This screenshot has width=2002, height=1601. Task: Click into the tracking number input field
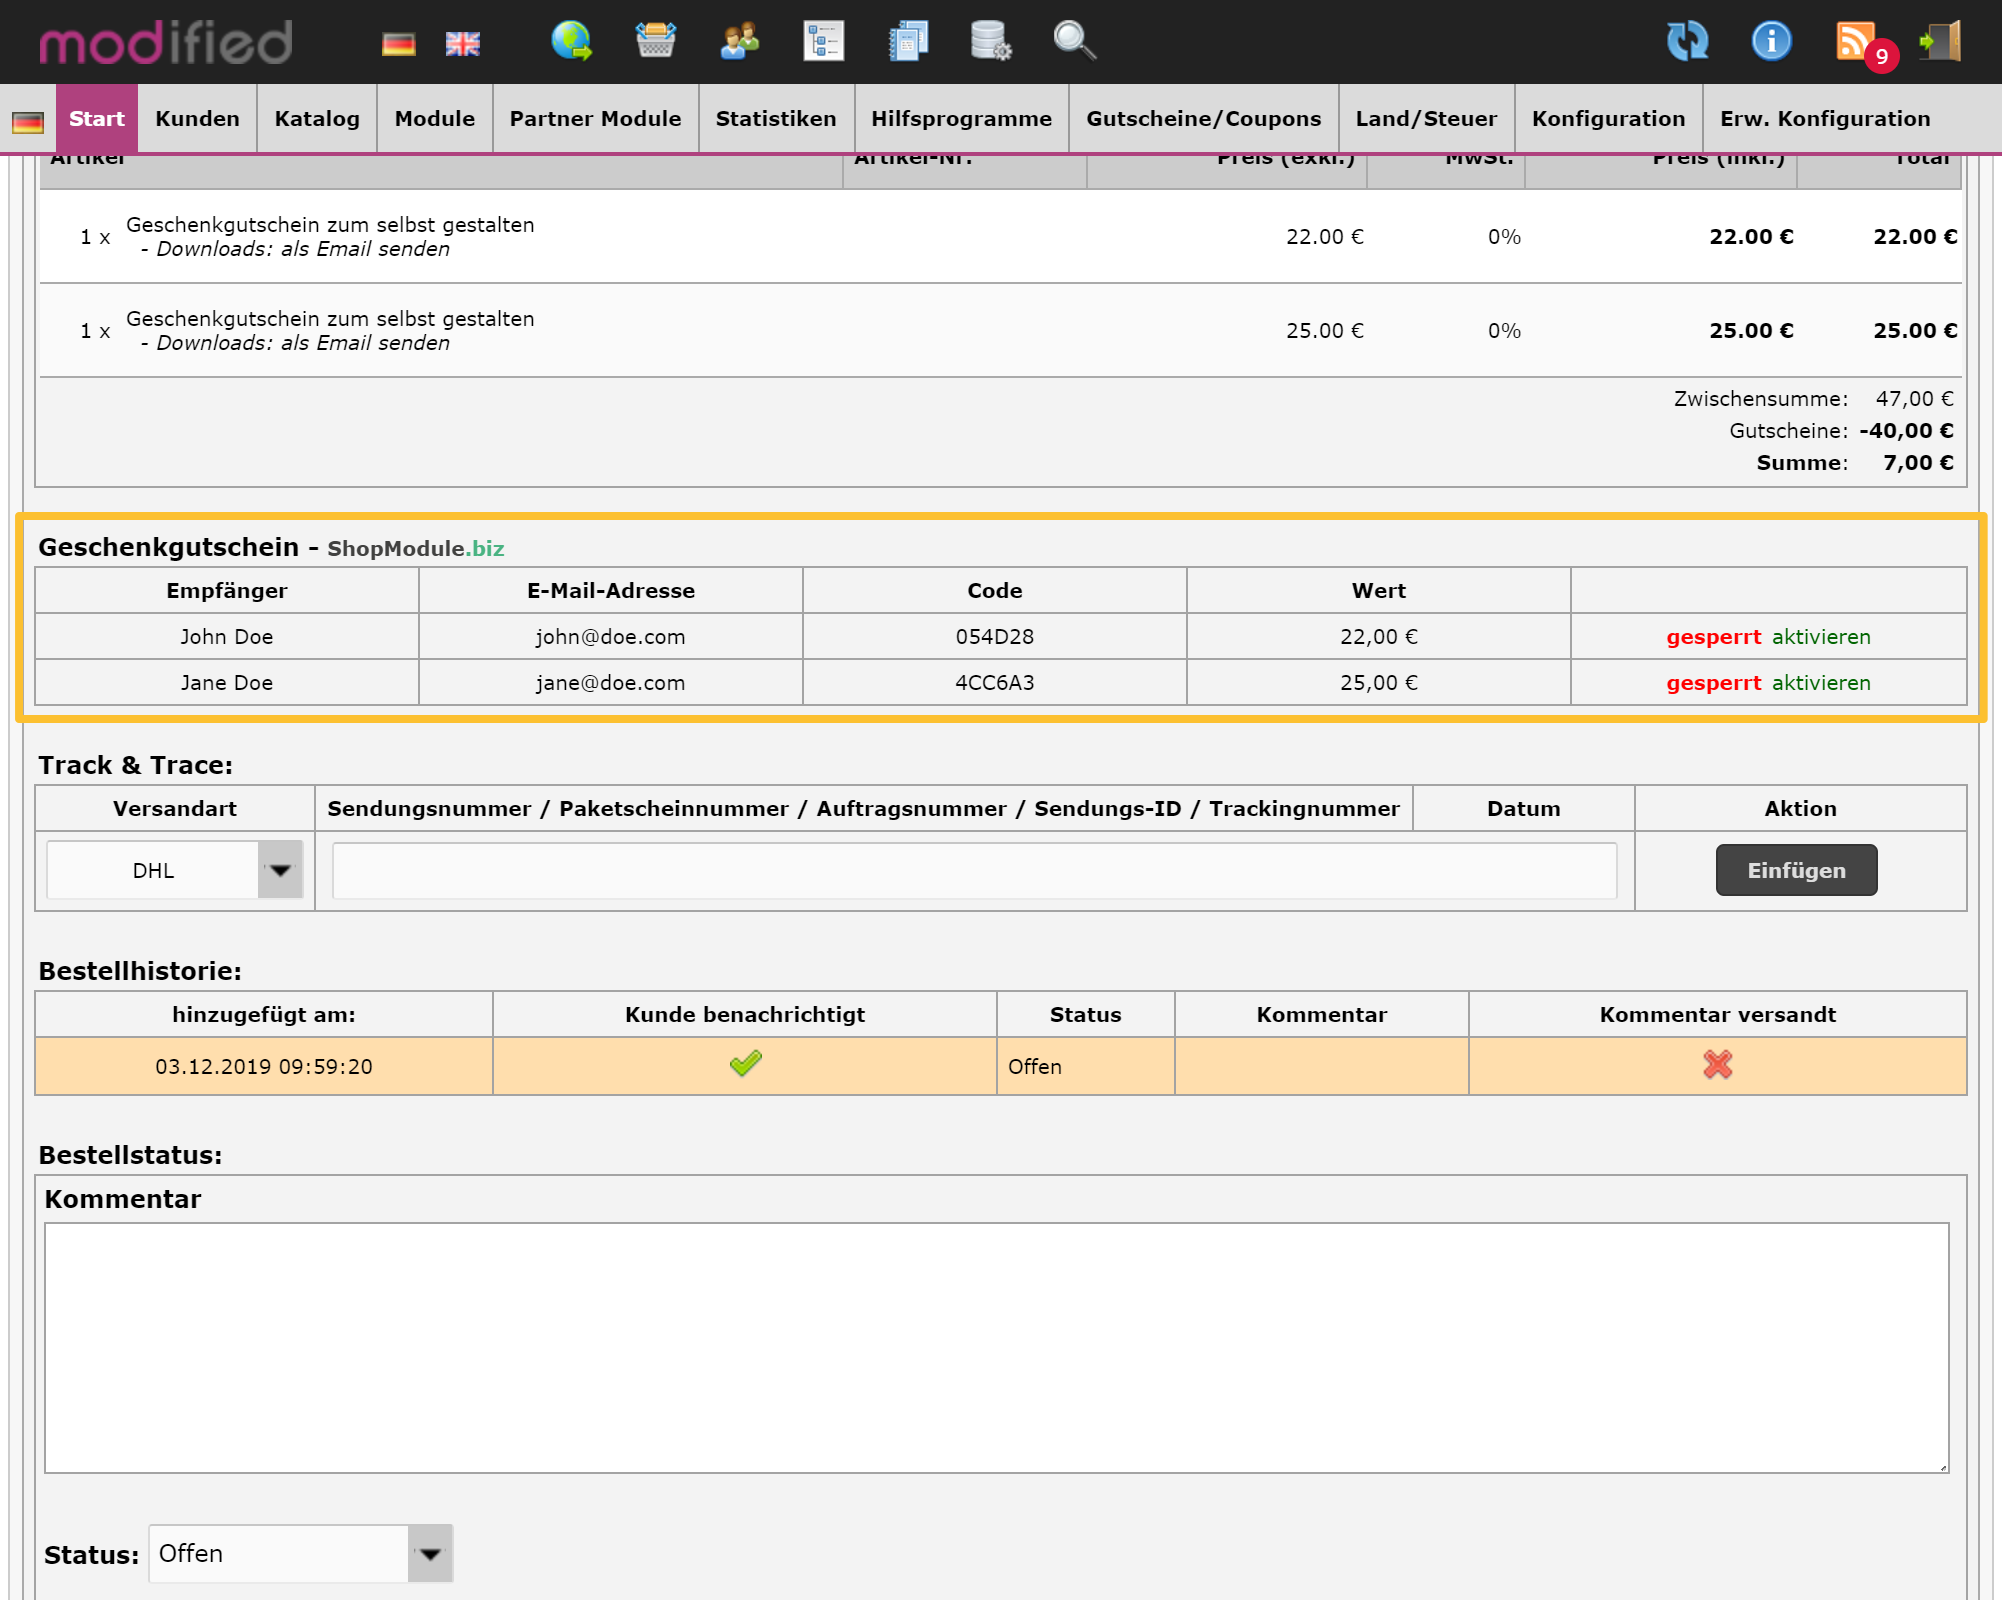(x=974, y=870)
